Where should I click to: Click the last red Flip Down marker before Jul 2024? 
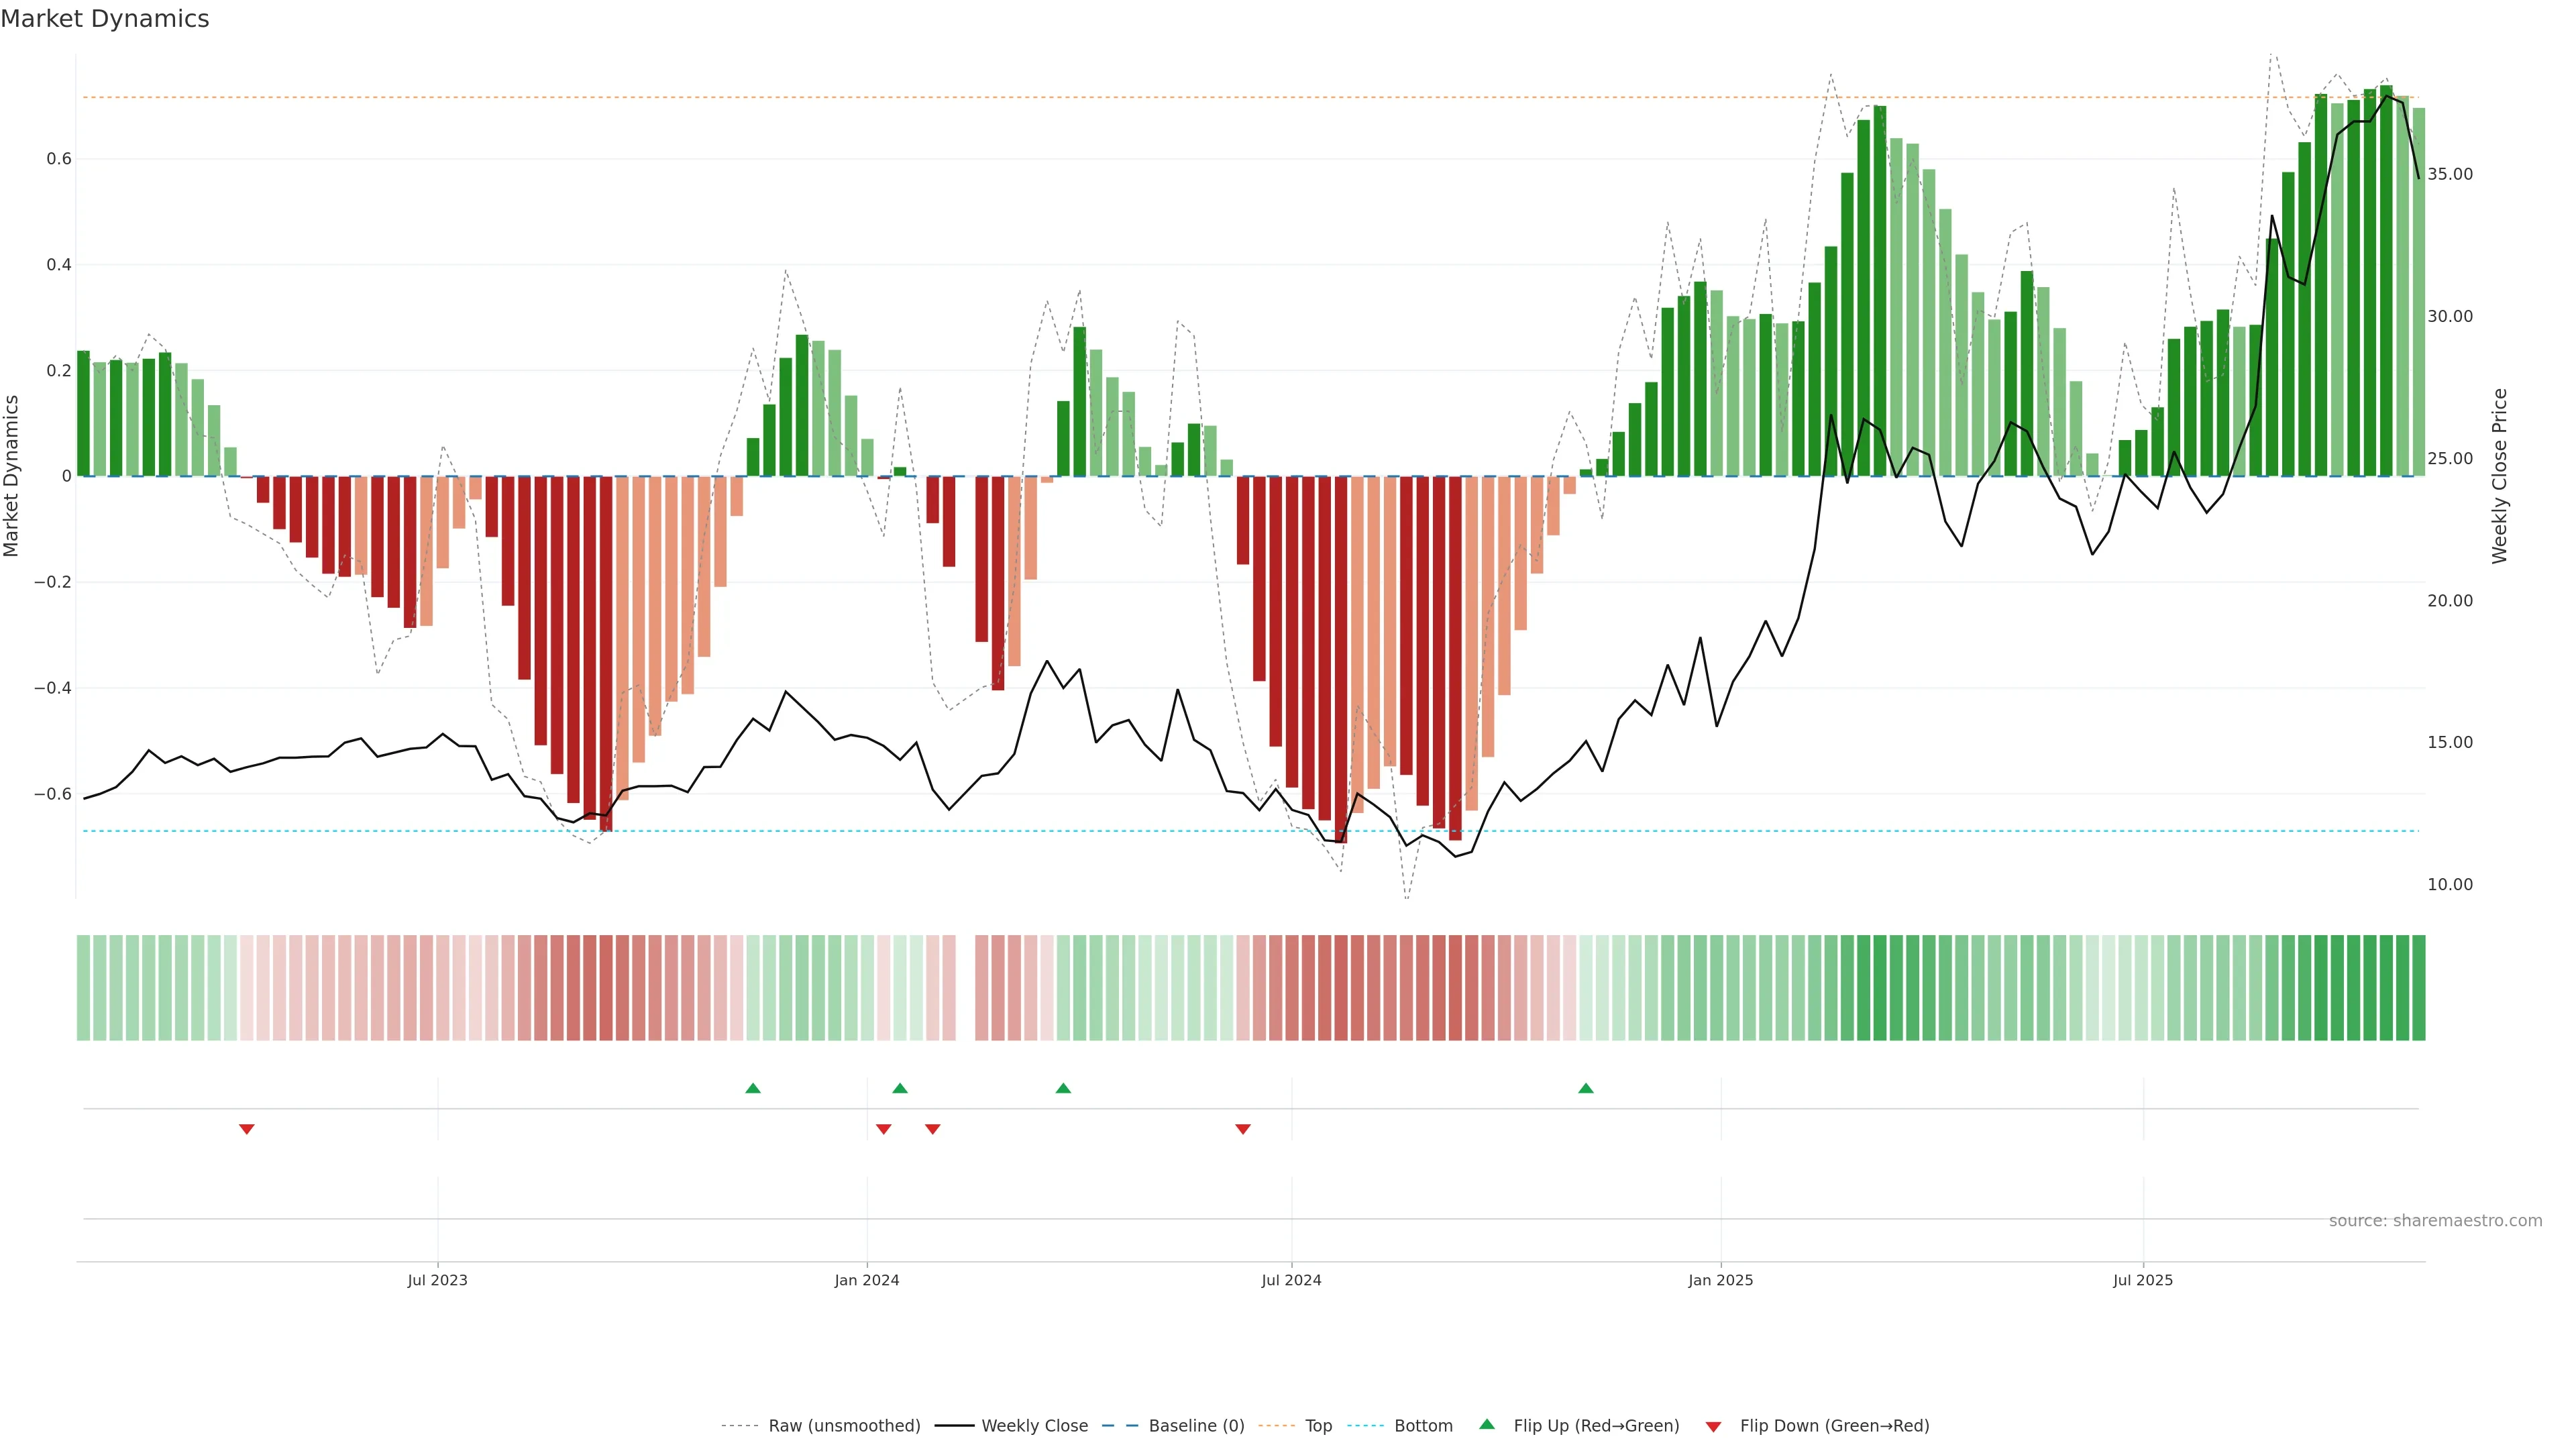pos(1243,1129)
